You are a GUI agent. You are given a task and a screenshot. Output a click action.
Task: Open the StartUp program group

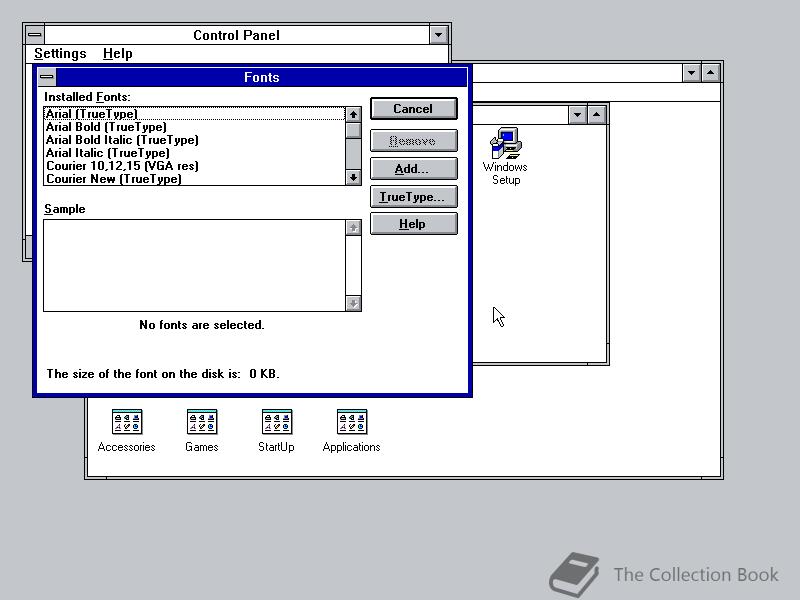click(276, 421)
